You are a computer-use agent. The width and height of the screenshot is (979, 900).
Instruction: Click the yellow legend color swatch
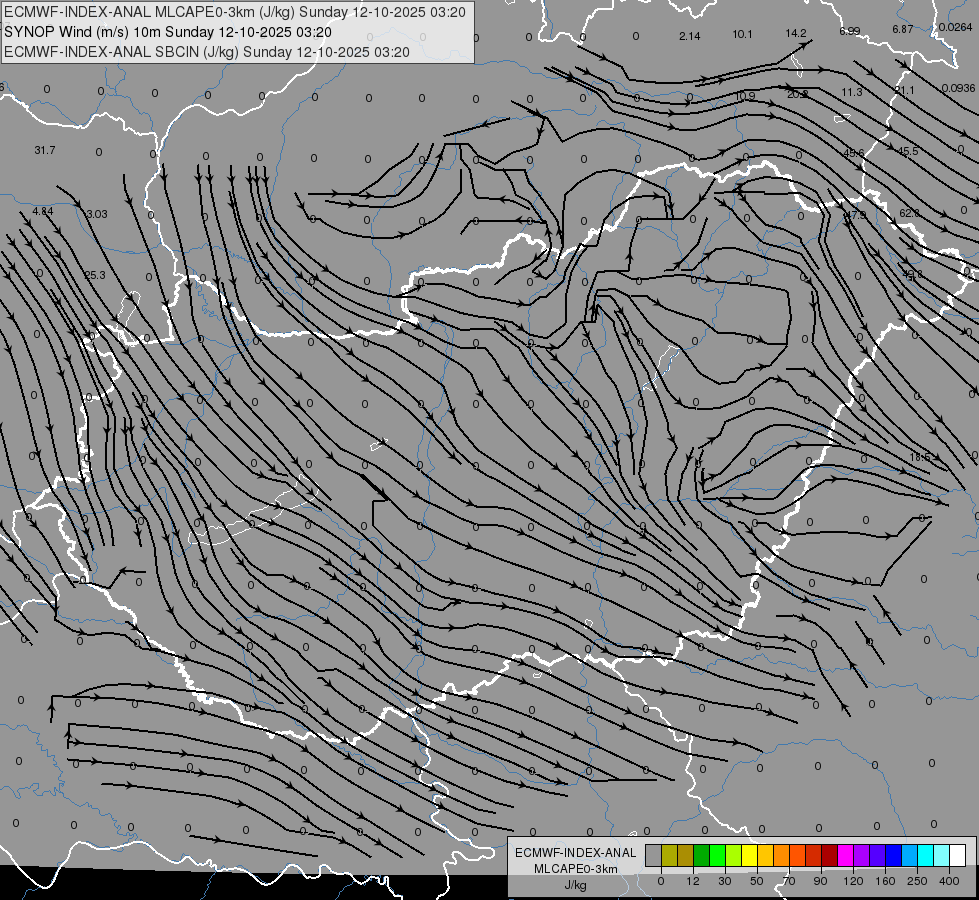point(750,855)
